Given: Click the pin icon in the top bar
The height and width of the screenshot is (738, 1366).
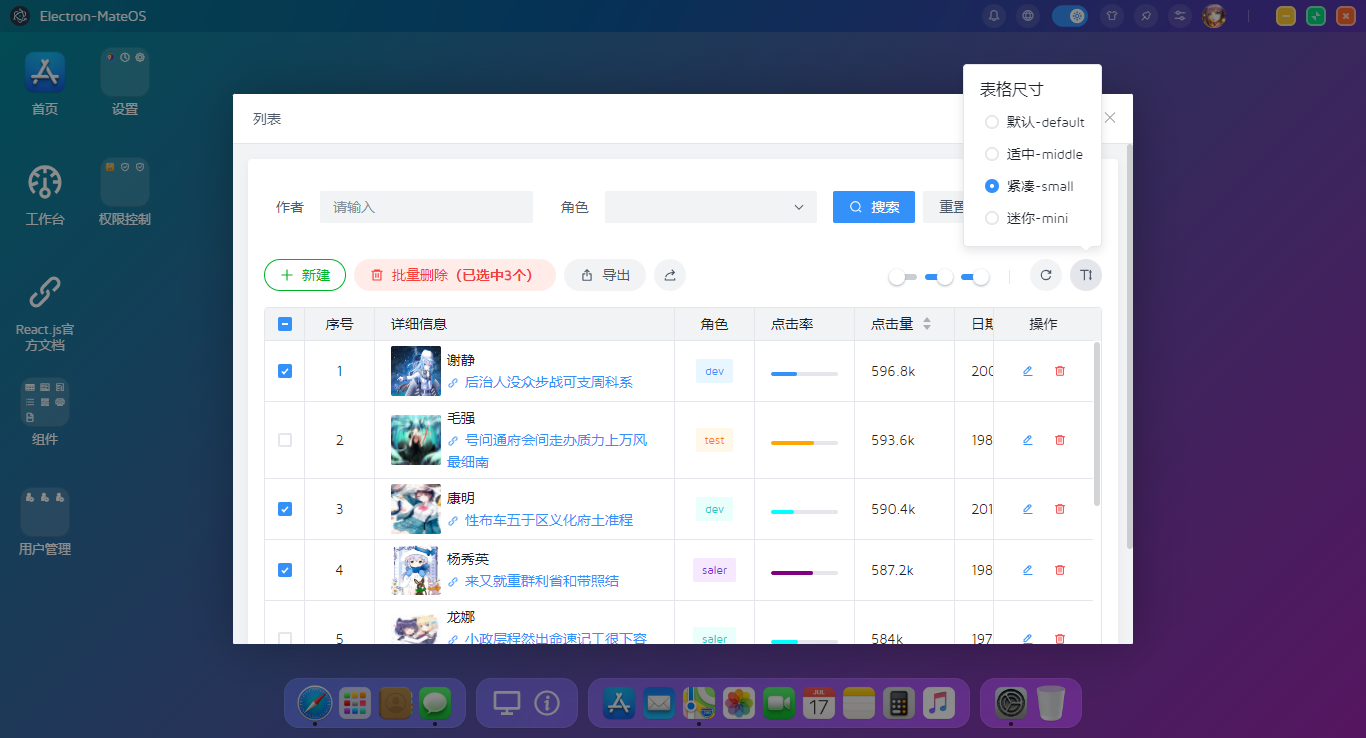Looking at the screenshot, I should (x=1145, y=15).
